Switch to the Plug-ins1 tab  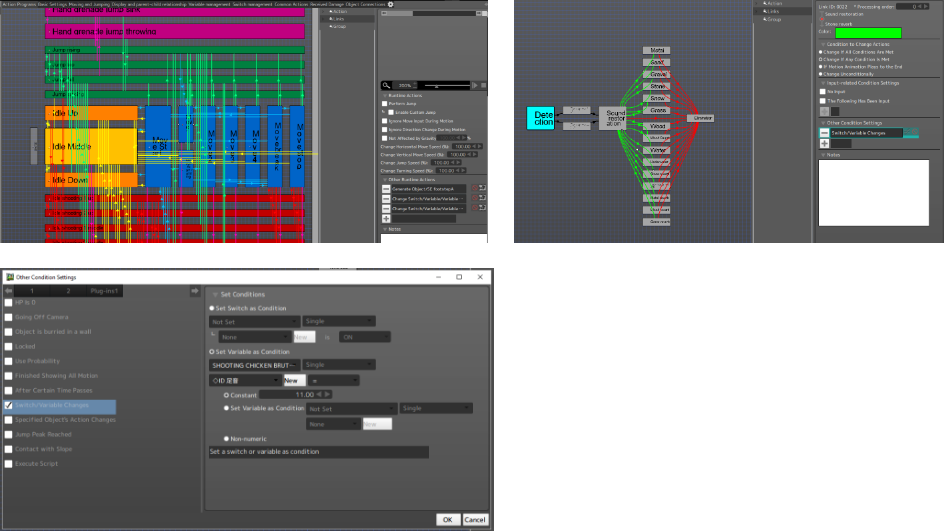[105, 291]
